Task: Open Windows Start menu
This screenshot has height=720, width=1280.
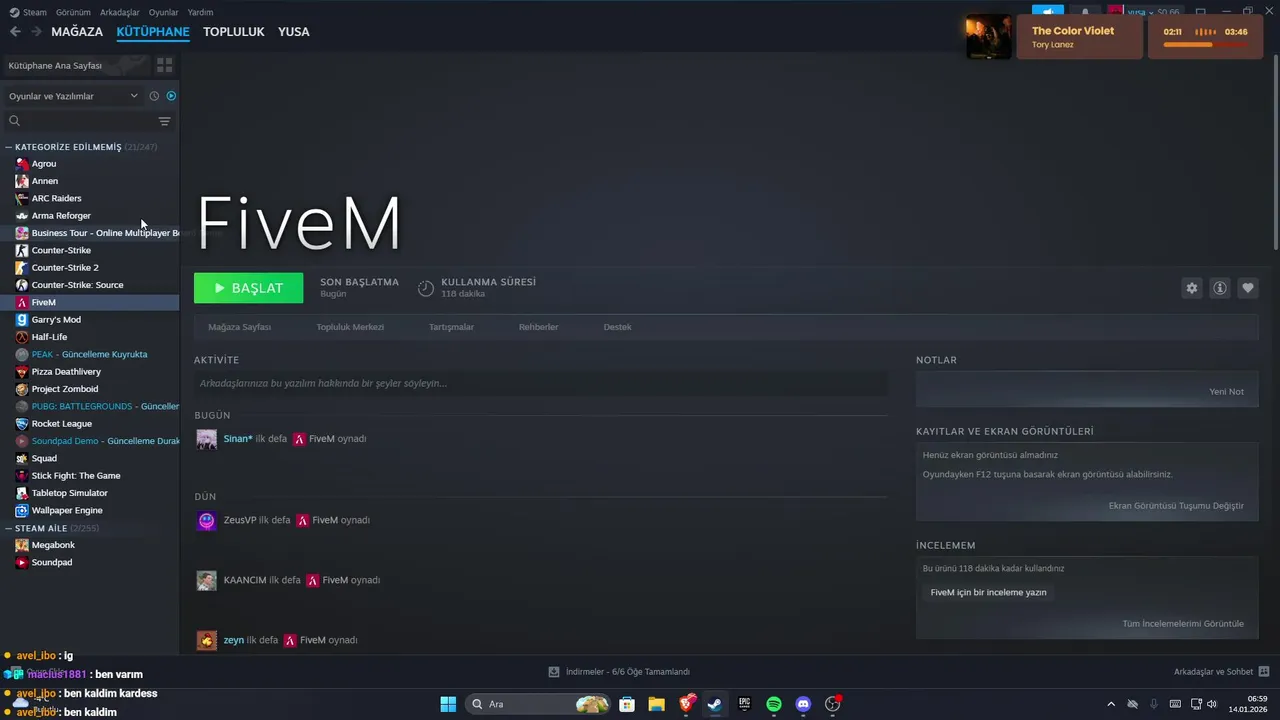Action: [448, 704]
